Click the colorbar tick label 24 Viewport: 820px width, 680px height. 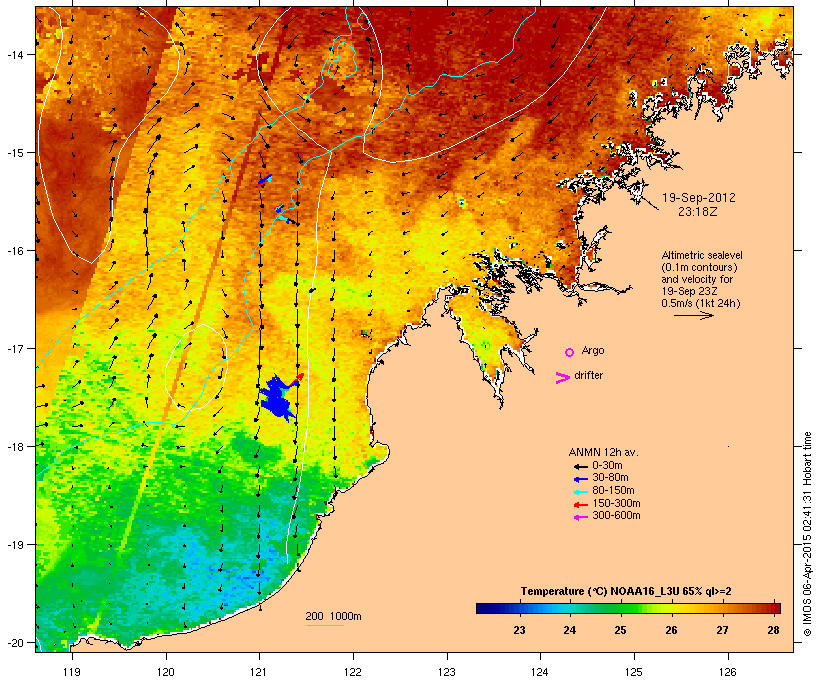(x=570, y=630)
